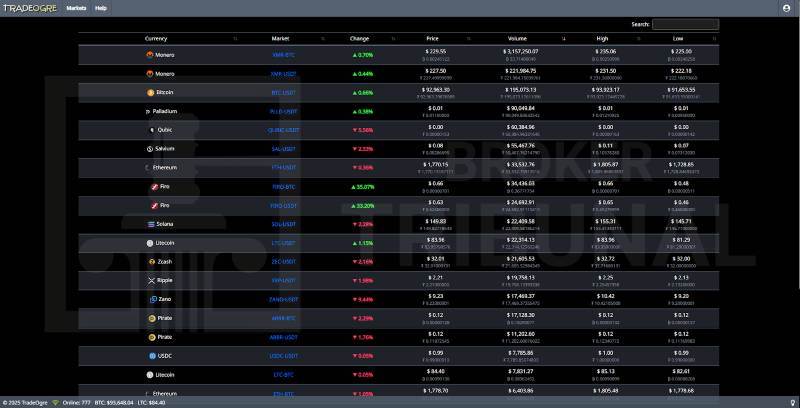The height and width of the screenshot is (408, 800).
Task: Open the XMR-BTC market link
Action: 284,55
